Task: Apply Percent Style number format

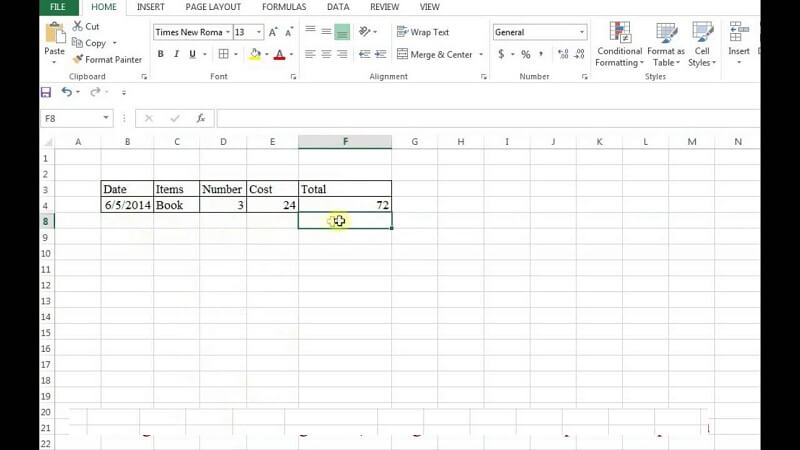Action: [526, 55]
